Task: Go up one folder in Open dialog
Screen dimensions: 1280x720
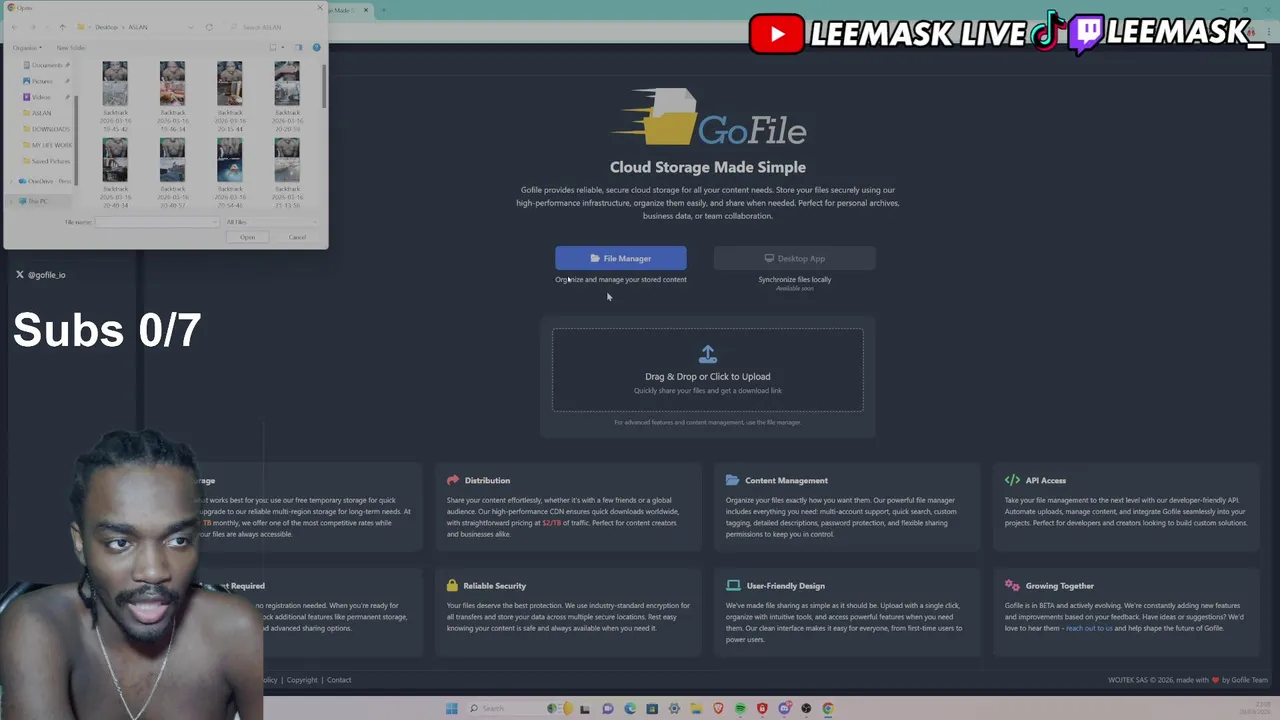Action: pos(62,27)
